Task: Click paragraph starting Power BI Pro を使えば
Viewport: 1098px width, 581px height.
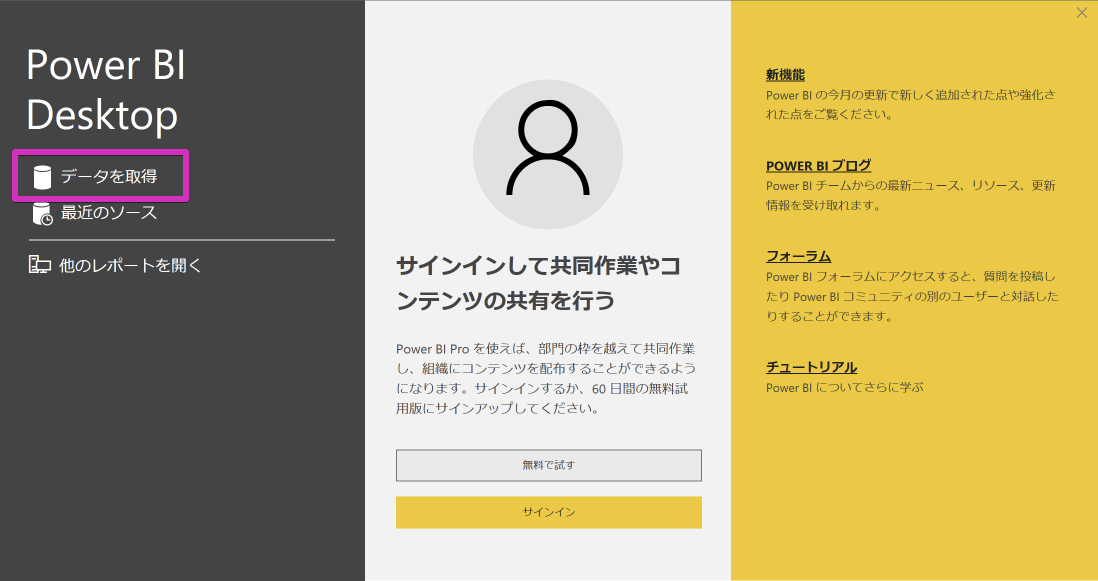Action: point(546,378)
